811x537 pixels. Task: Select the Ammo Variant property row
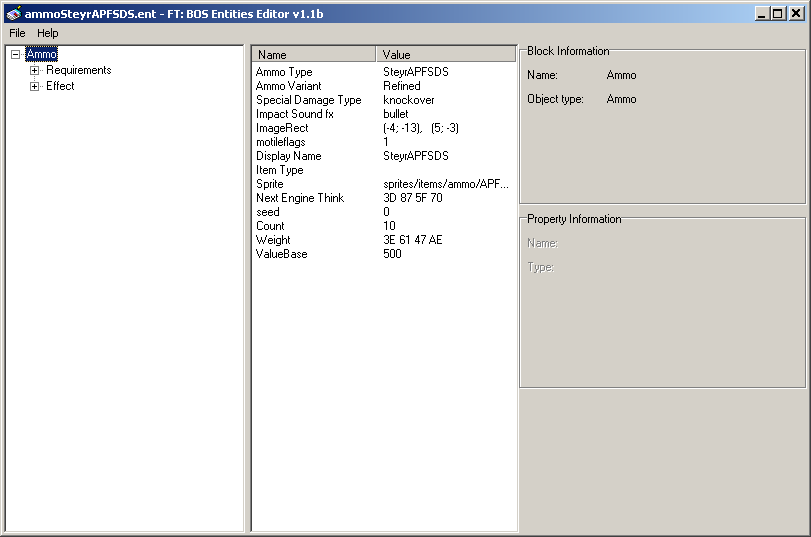384,86
